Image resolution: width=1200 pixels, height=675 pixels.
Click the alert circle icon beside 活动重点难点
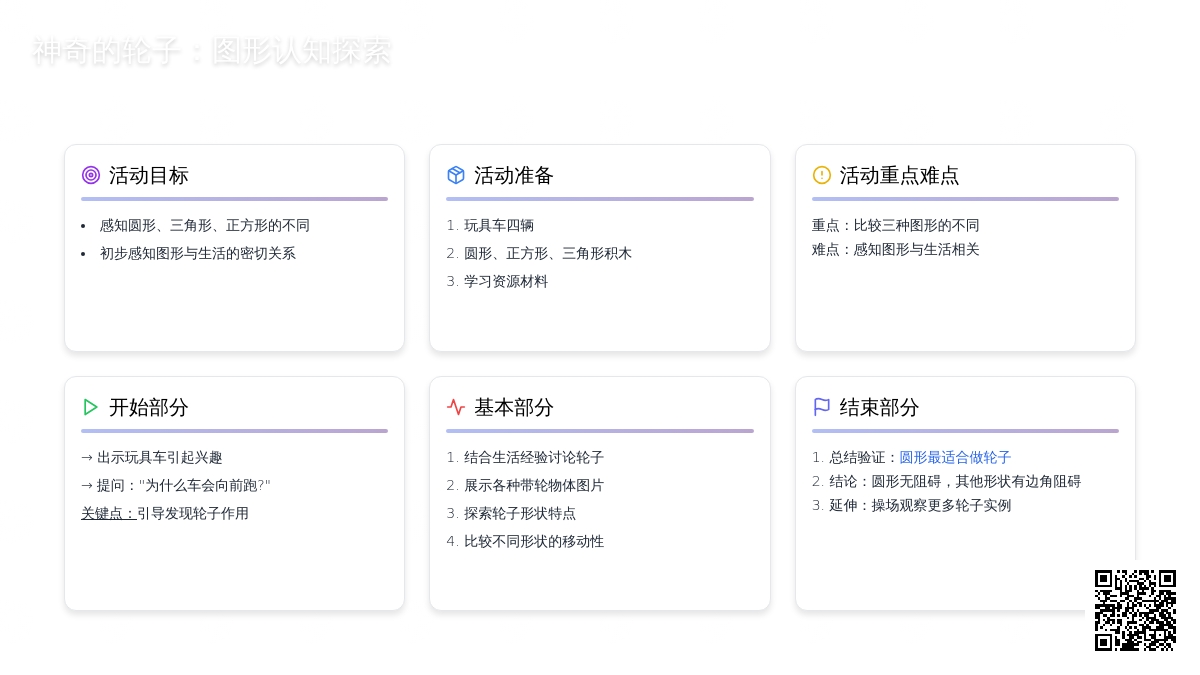822,175
